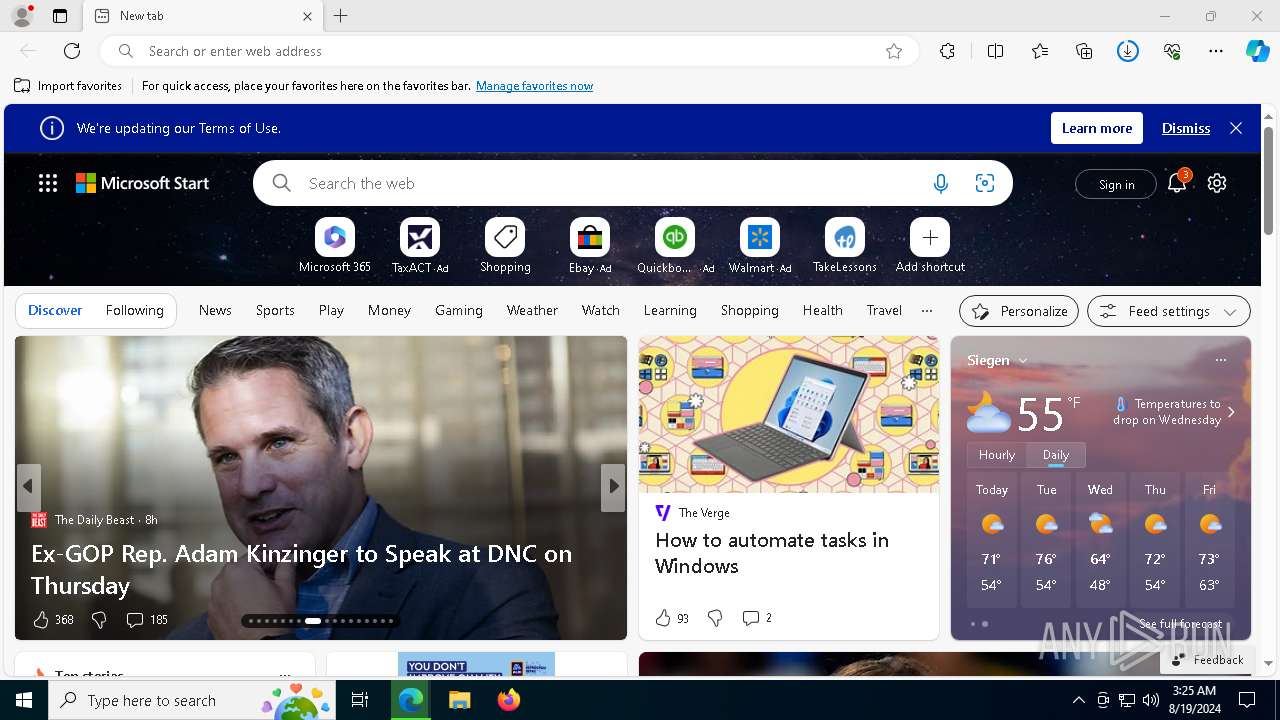Open visual search camera icon
Screen dimensions: 1280x720
(x=985, y=183)
